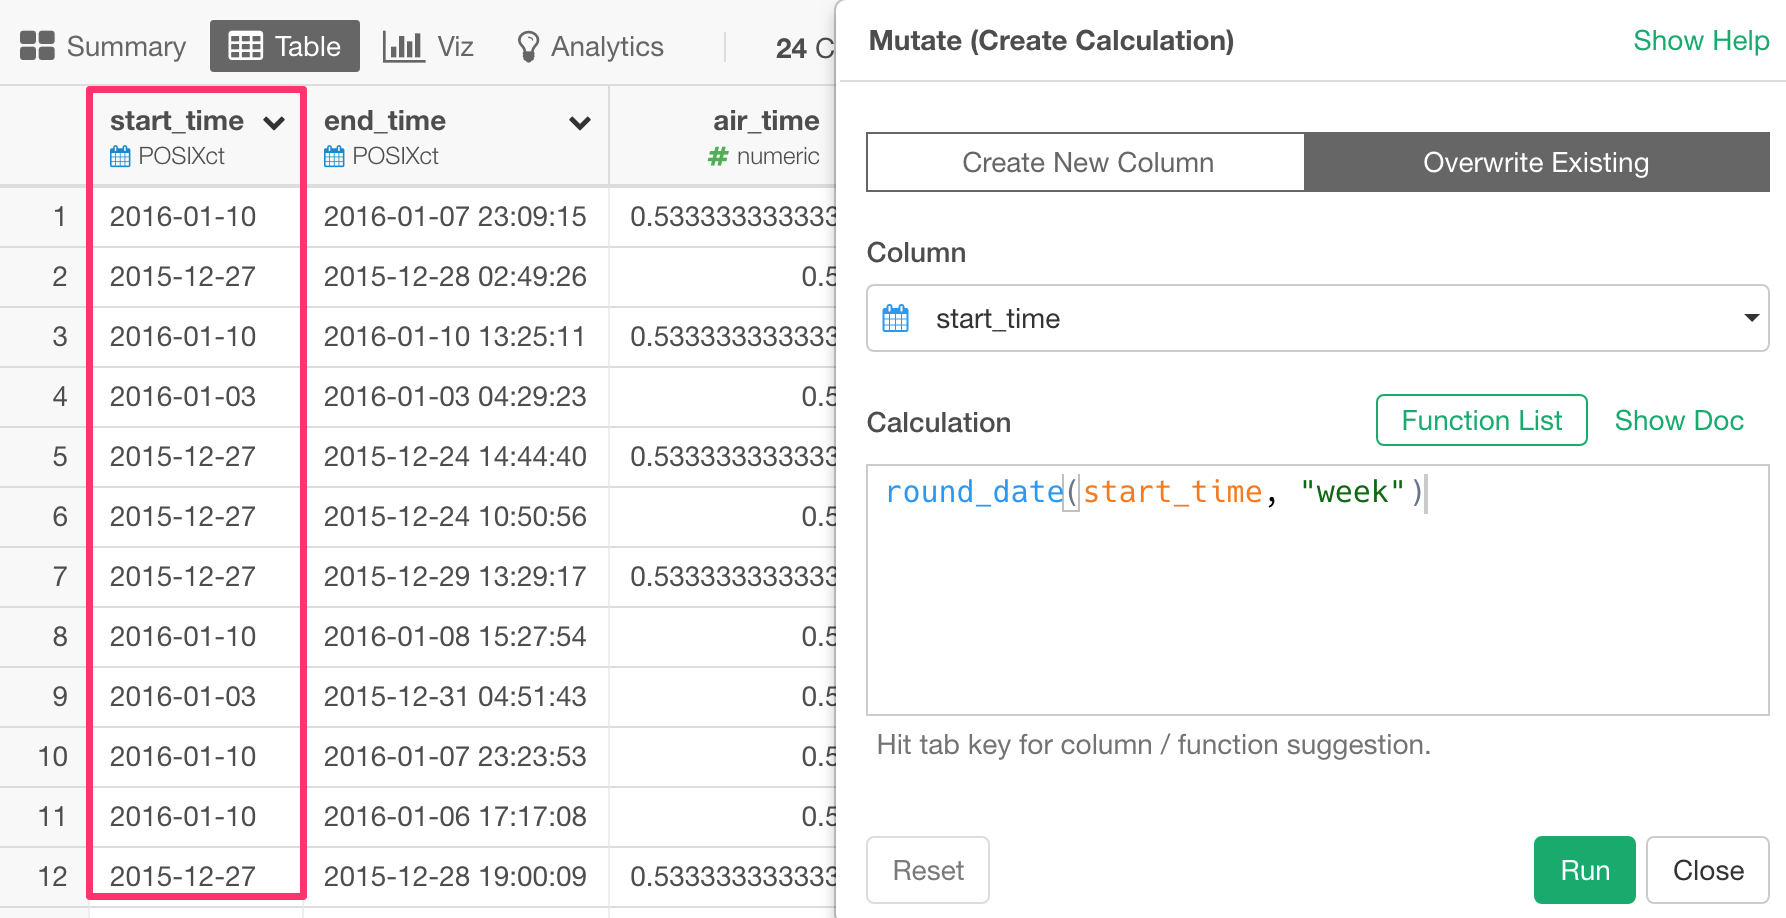Select end_time cell 2016-01-08 15:27:54
The height and width of the screenshot is (918, 1786).
455,636
